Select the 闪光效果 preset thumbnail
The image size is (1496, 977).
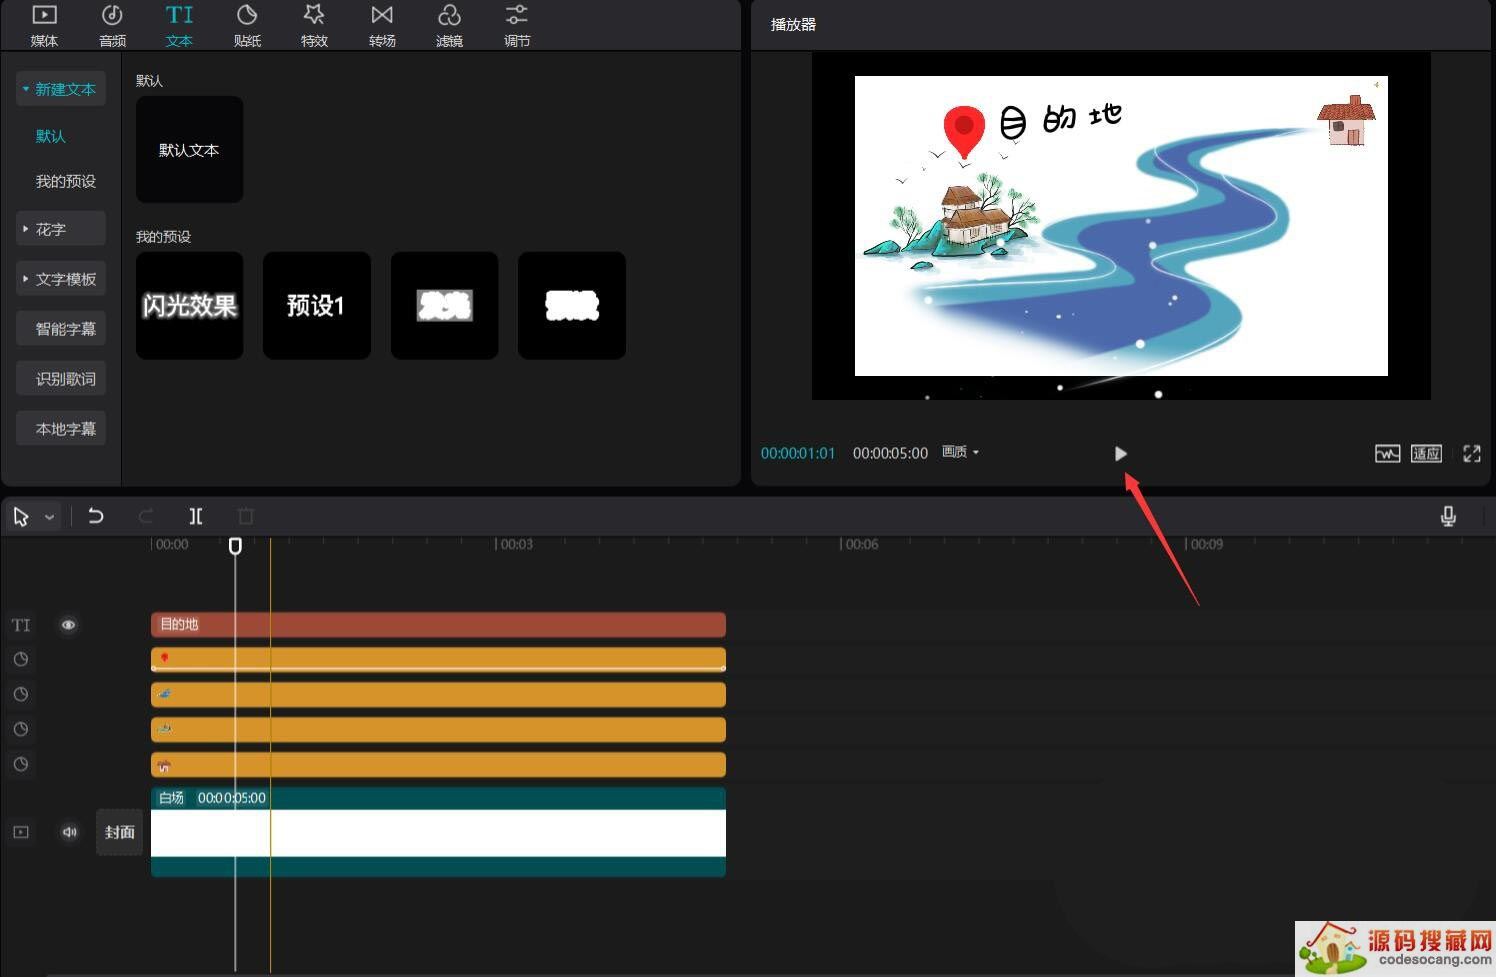(x=189, y=305)
